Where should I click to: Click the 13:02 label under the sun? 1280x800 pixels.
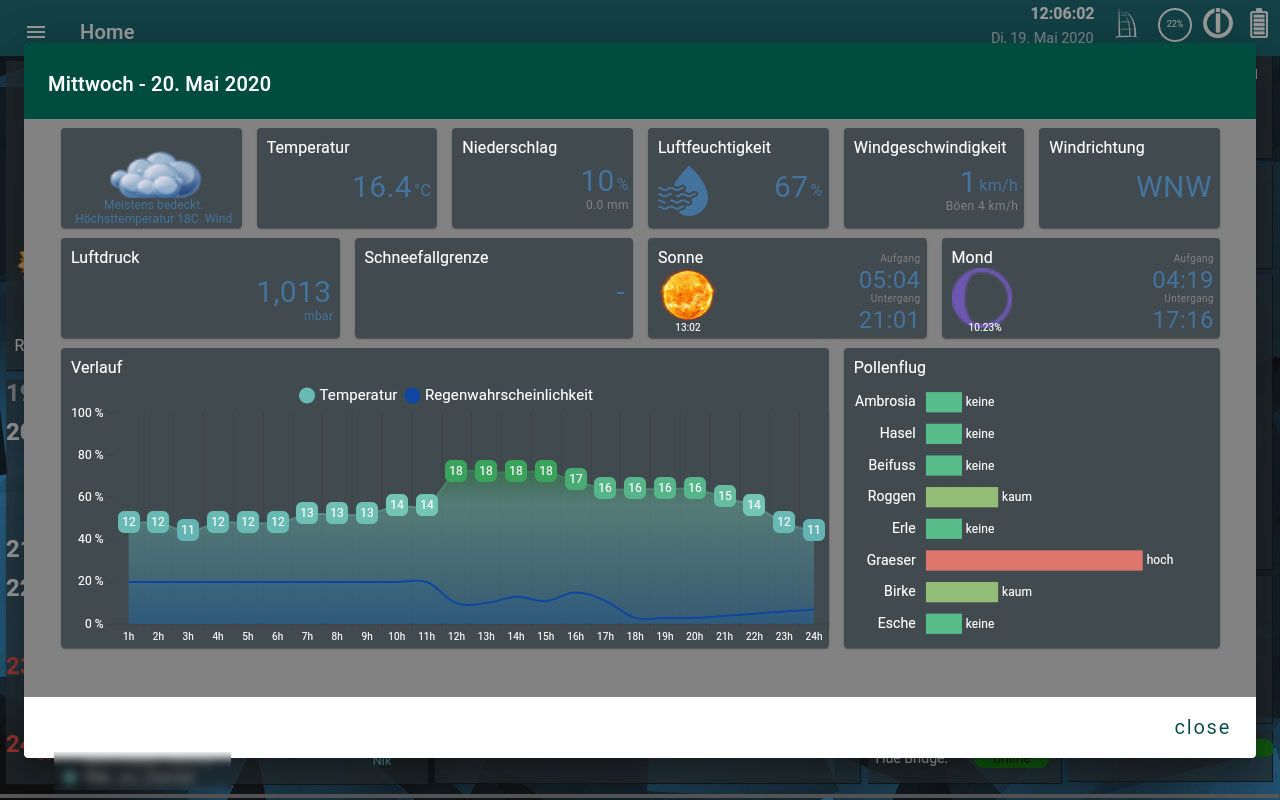pyautogui.click(x=688, y=327)
